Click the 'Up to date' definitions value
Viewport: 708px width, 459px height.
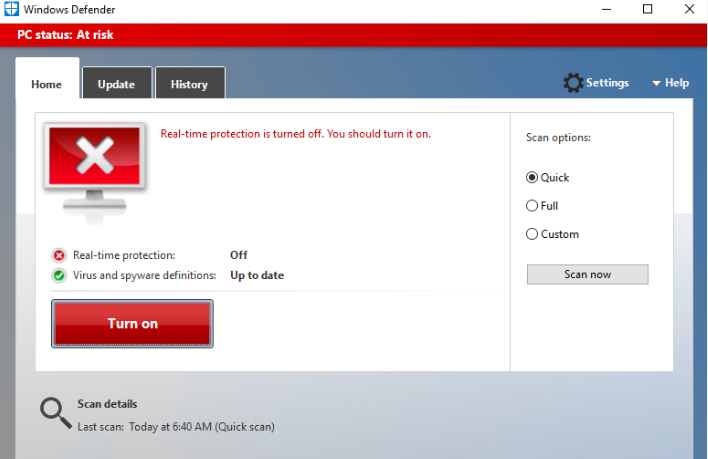tap(257, 275)
